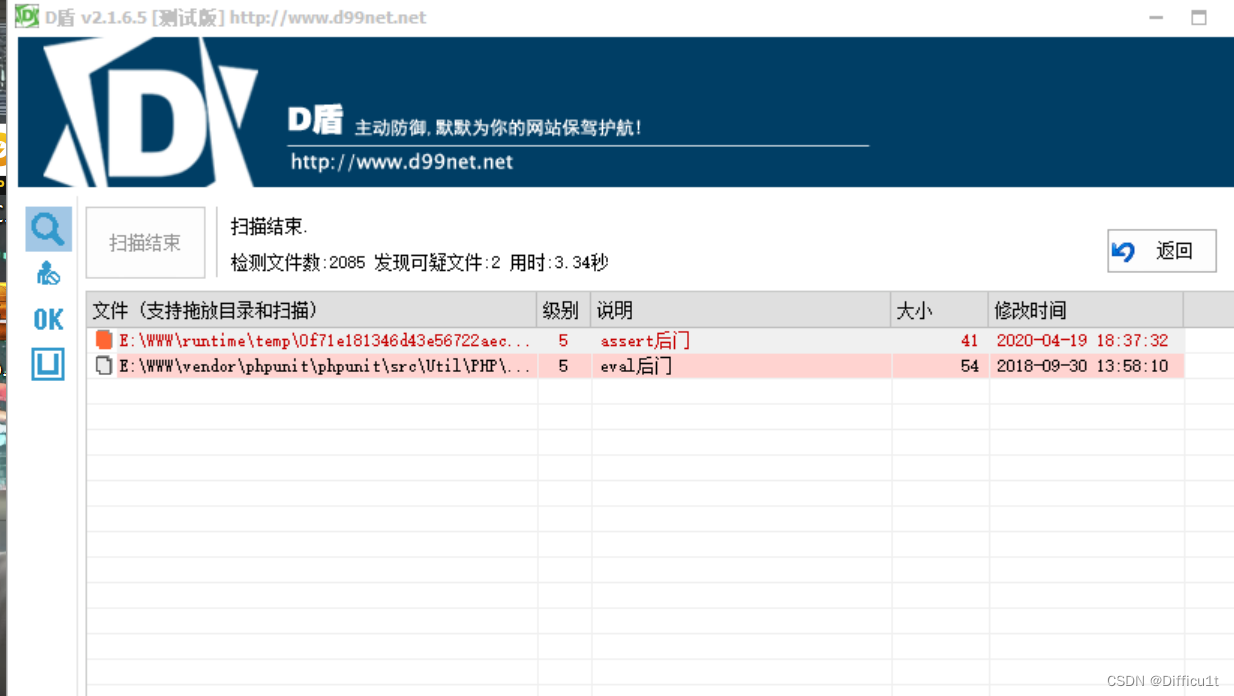Sort by 说明 column header
1234x696 pixels.
click(740, 310)
